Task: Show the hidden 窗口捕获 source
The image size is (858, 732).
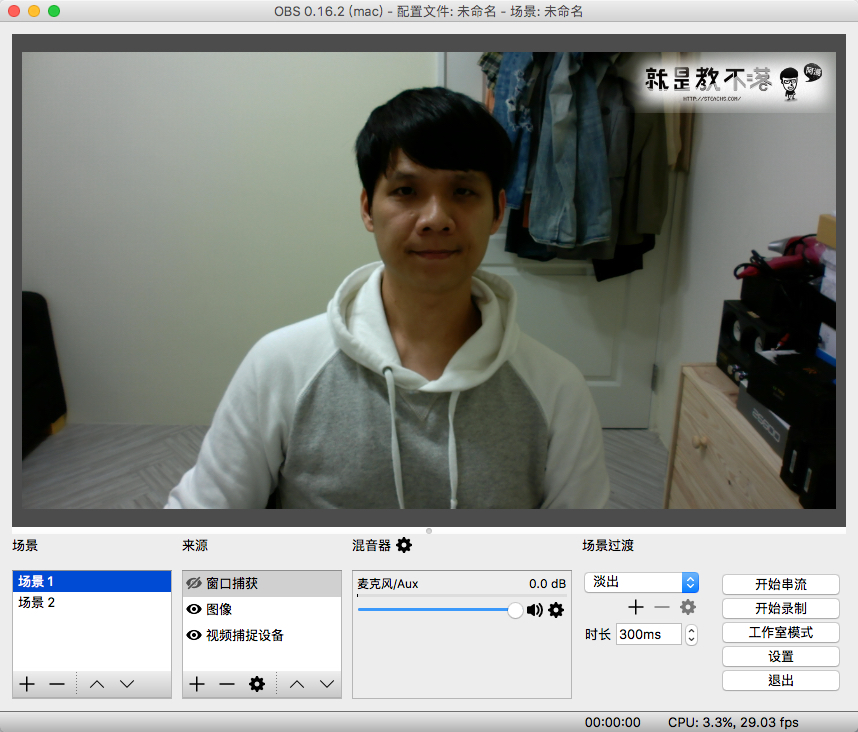Action: [x=194, y=583]
